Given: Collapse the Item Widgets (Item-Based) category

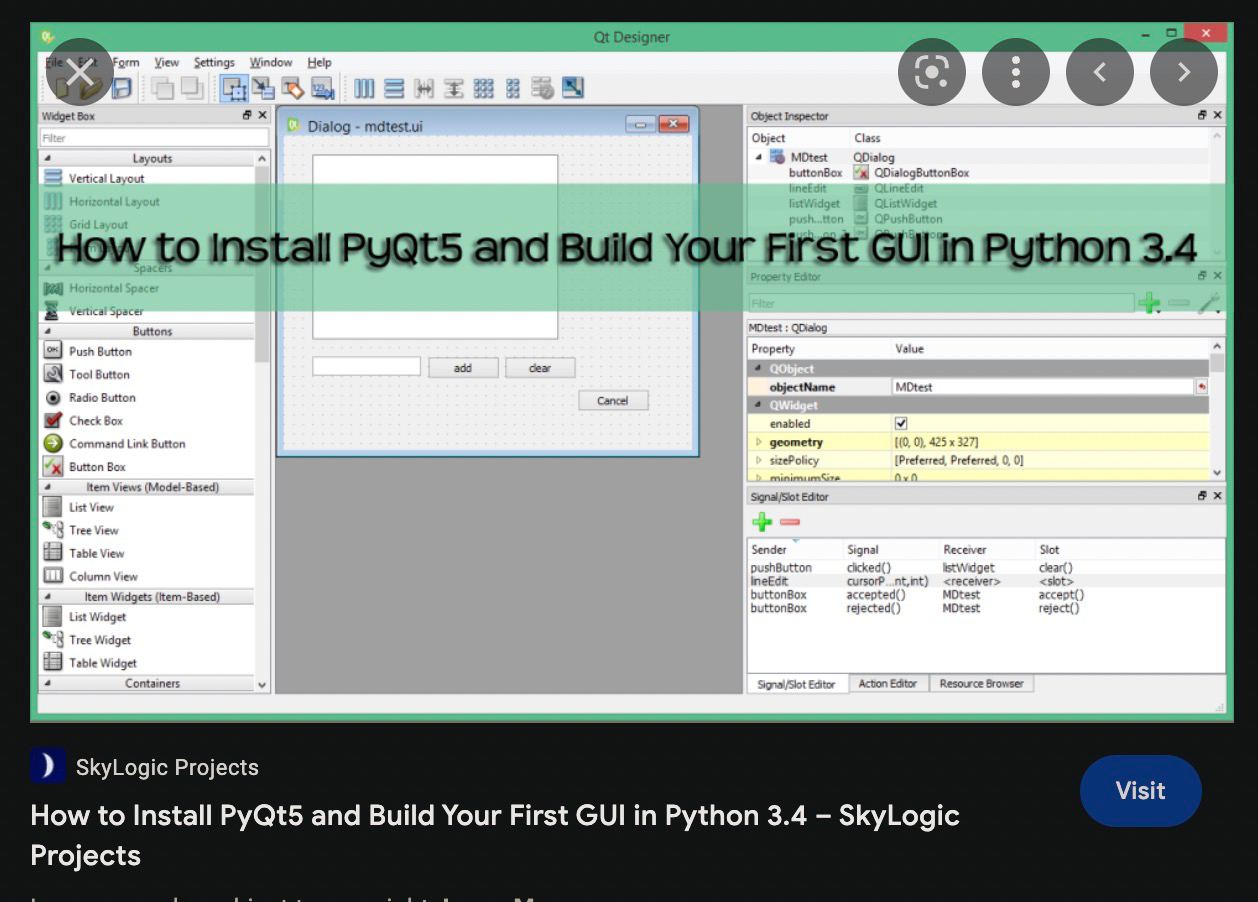Looking at the screenshot, I should [x=48, y=597].
